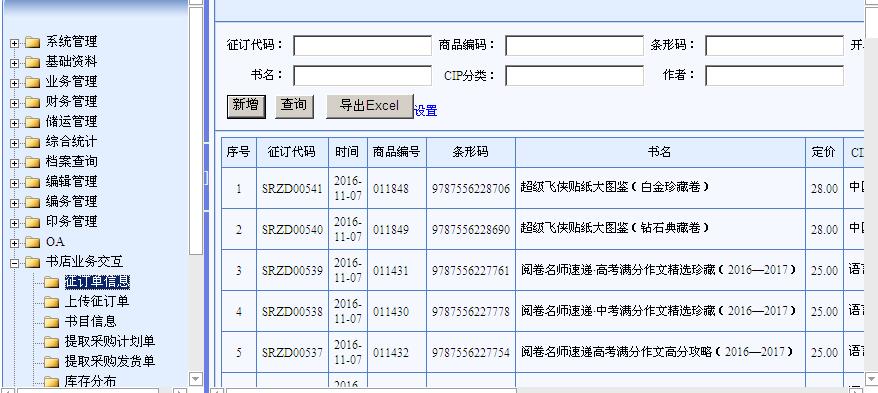Image resolution: width=878 pixels, height=393 pixels.
Task: Expand the 储运管理 tree node
Action: [14, 123]
